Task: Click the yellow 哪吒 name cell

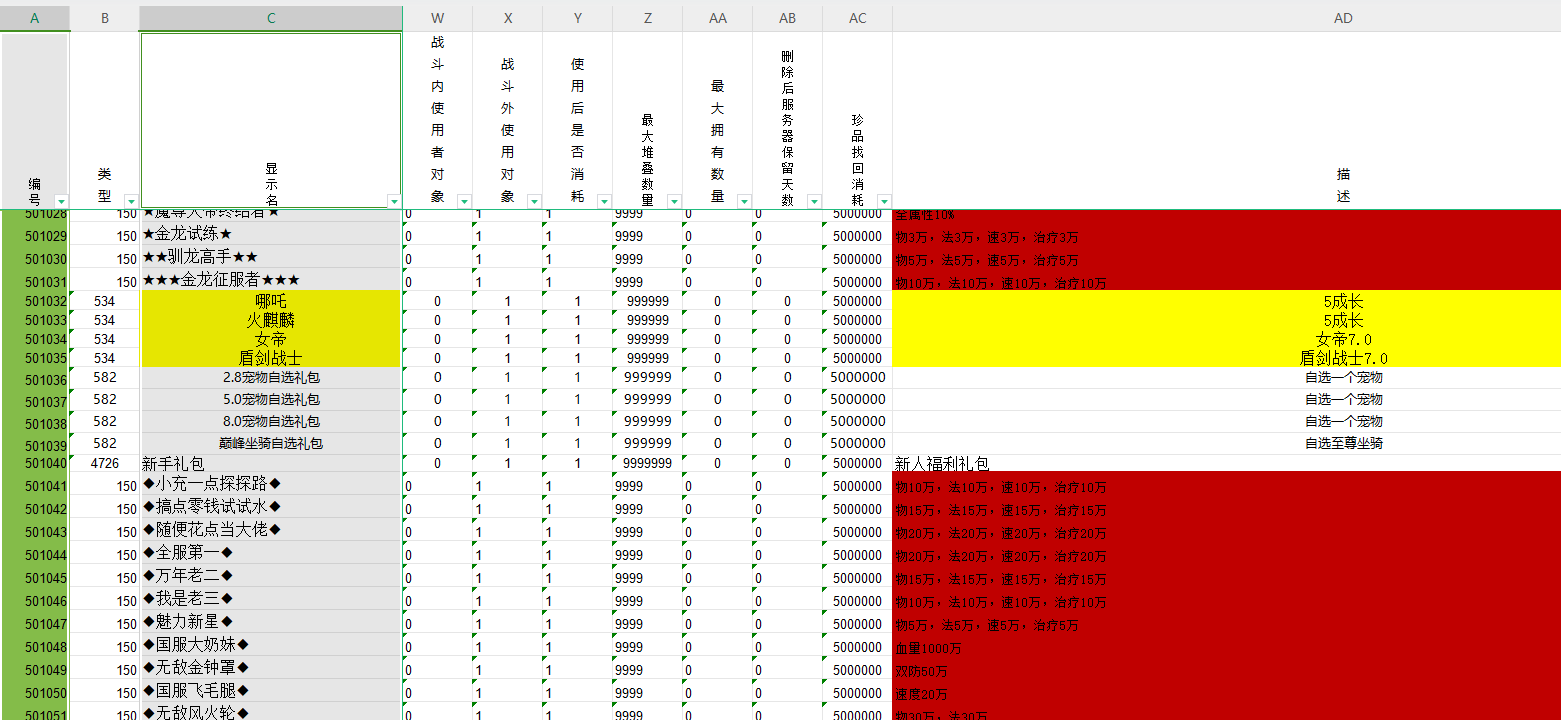Action: coord(271,301)
